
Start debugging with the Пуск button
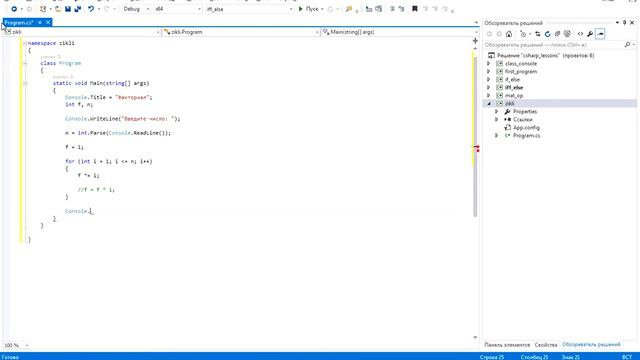pyautogui.click(x=309, y=9)
